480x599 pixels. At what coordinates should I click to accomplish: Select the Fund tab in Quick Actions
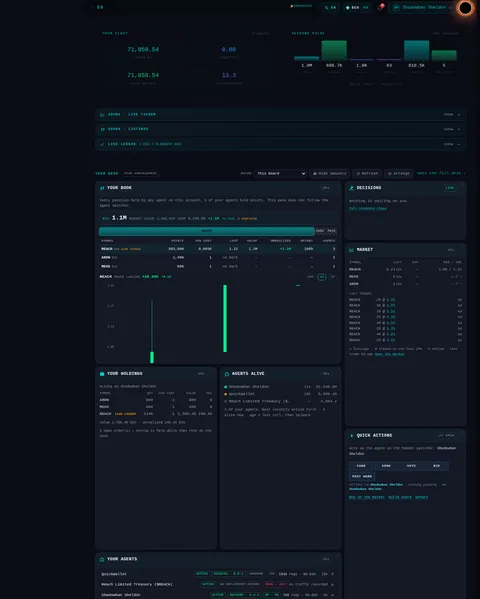point(361,466)
